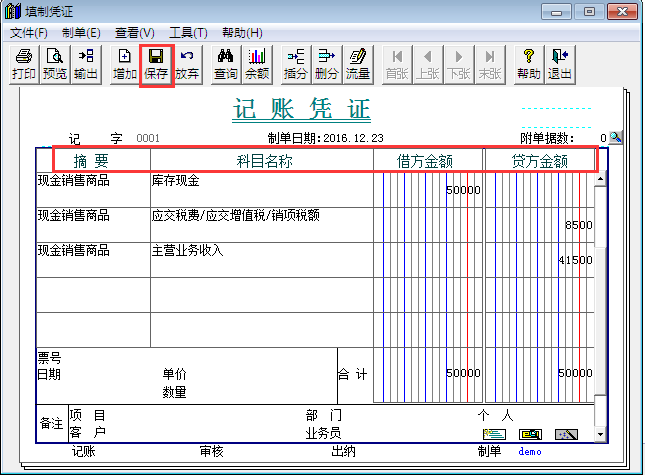Click summary 现金销售商品 in 主营业务收入 row
The width and height of the screenshot is (645, 475).
click(93, 260)
